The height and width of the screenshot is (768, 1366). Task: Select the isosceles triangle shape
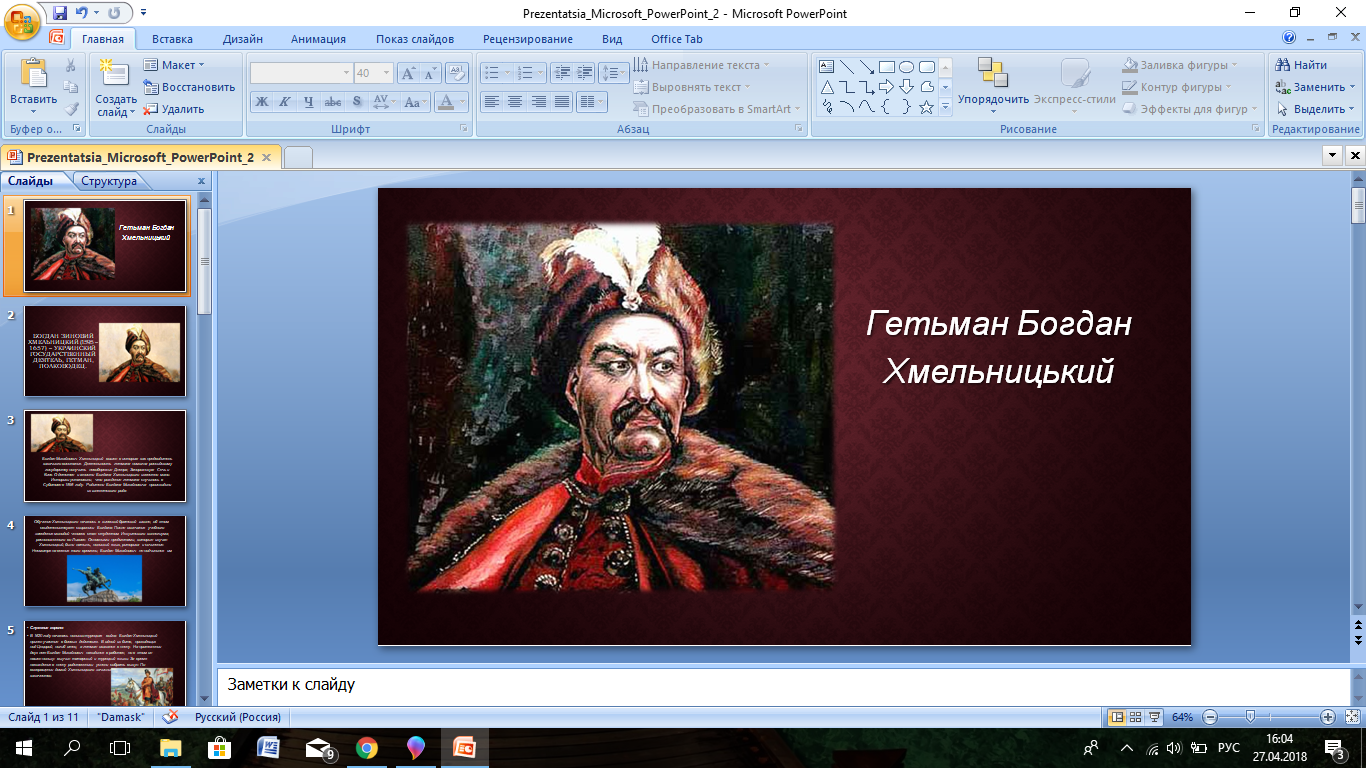click(827, 87)
